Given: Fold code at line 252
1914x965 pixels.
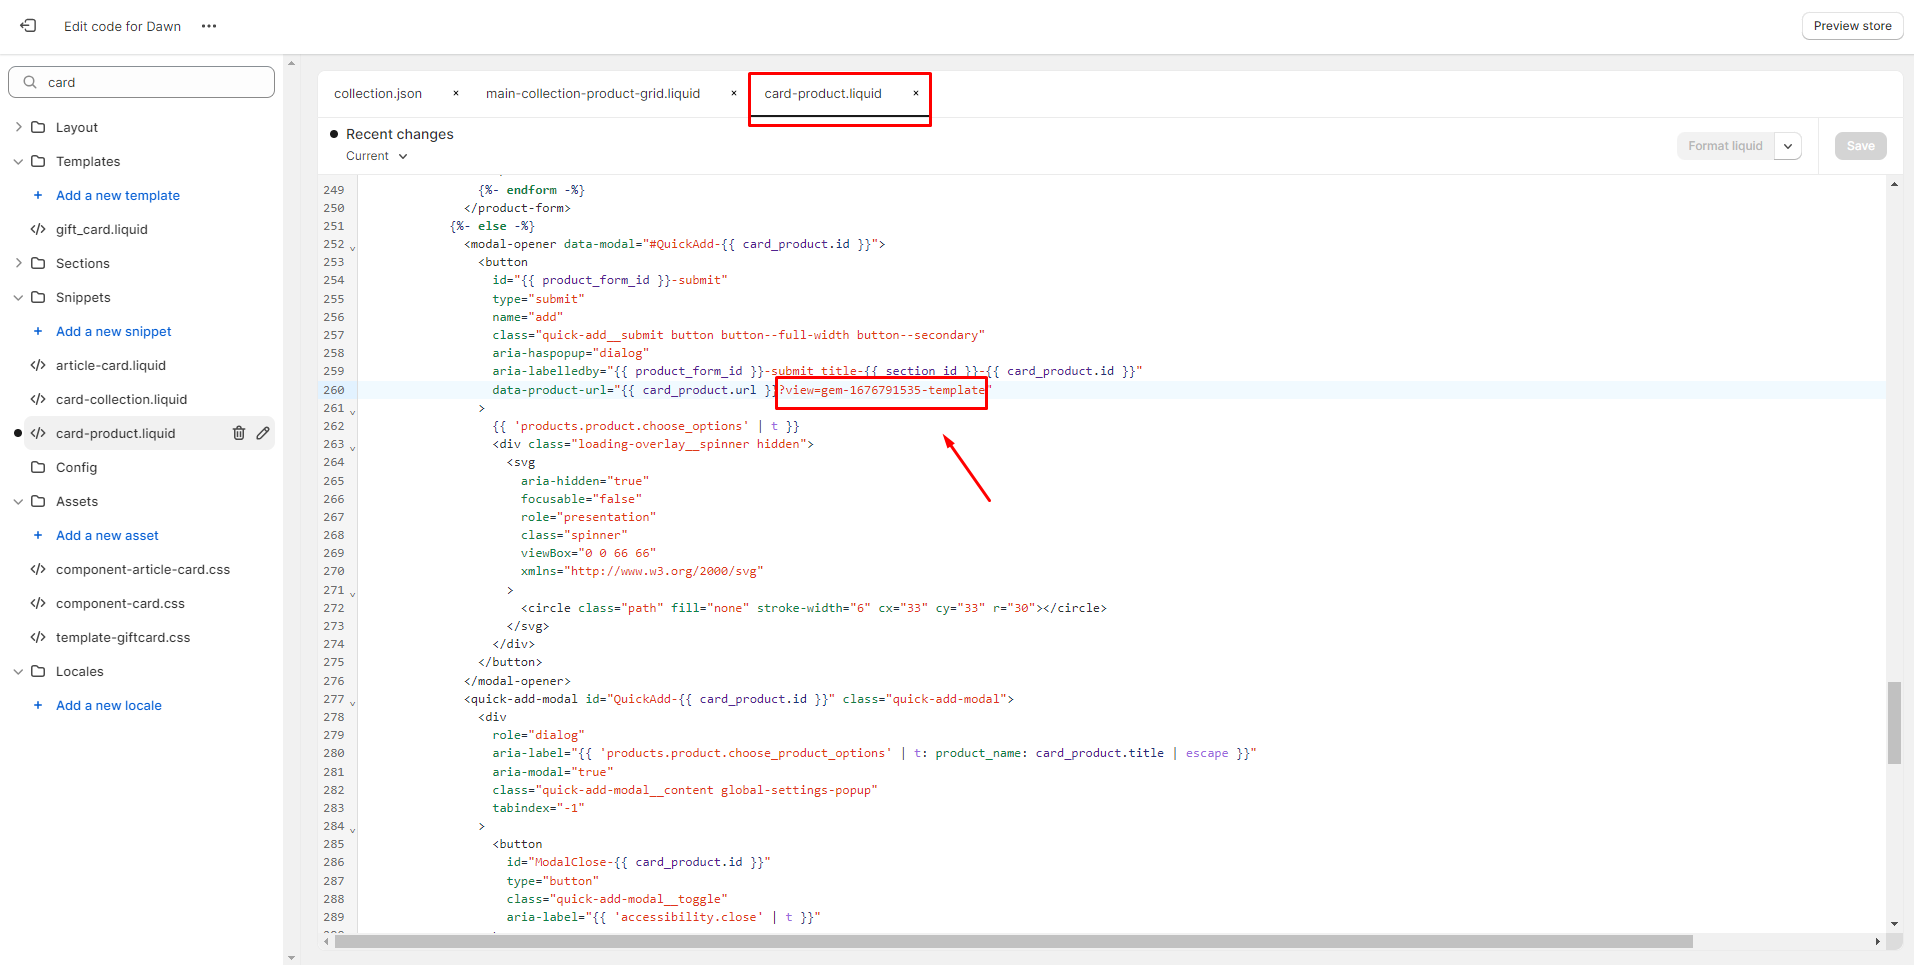Looking at the screenshot, I should (352, 247).
